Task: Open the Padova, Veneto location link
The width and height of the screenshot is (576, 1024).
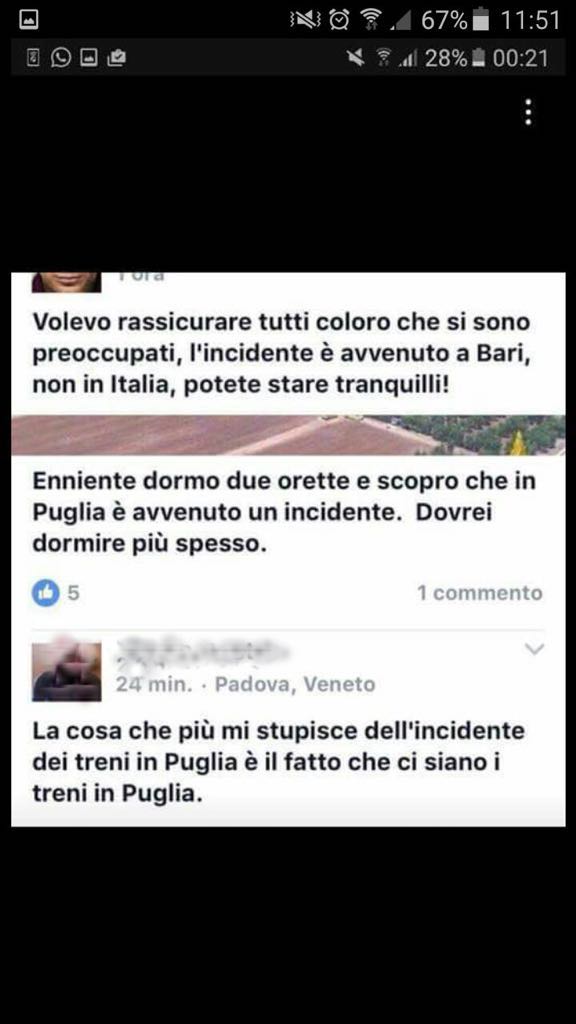Action: pyautogui.click(x=295, y=684)
